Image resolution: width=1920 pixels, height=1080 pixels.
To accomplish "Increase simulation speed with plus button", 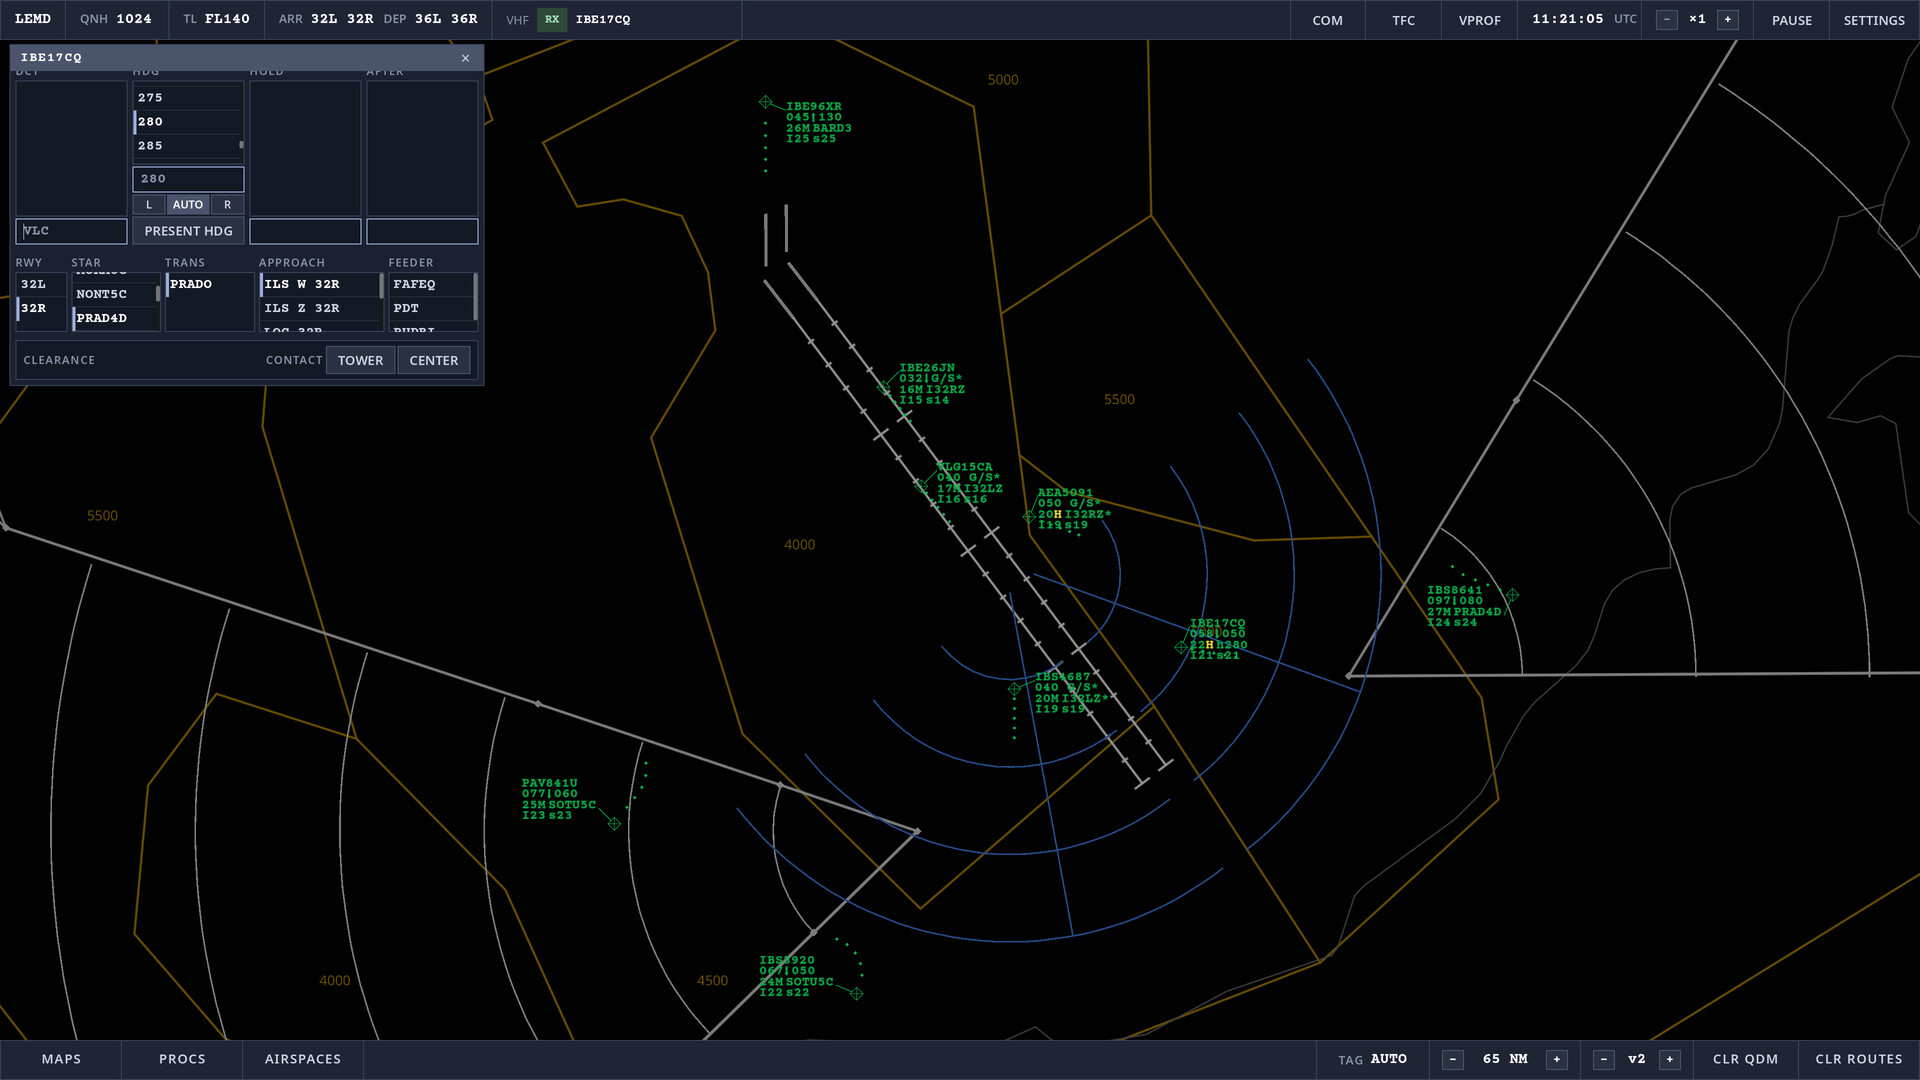I will pos(1728,20).
